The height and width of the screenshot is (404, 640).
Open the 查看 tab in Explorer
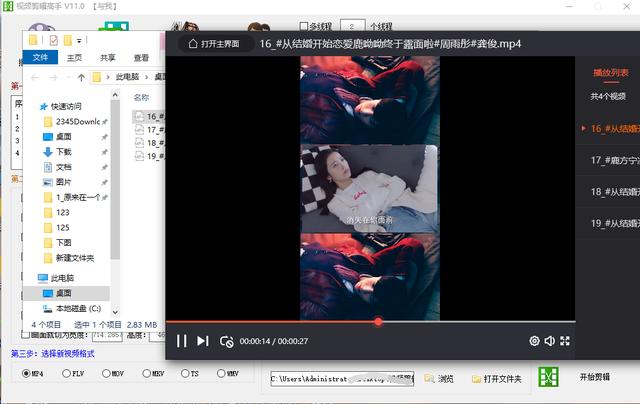click(141, 58)
